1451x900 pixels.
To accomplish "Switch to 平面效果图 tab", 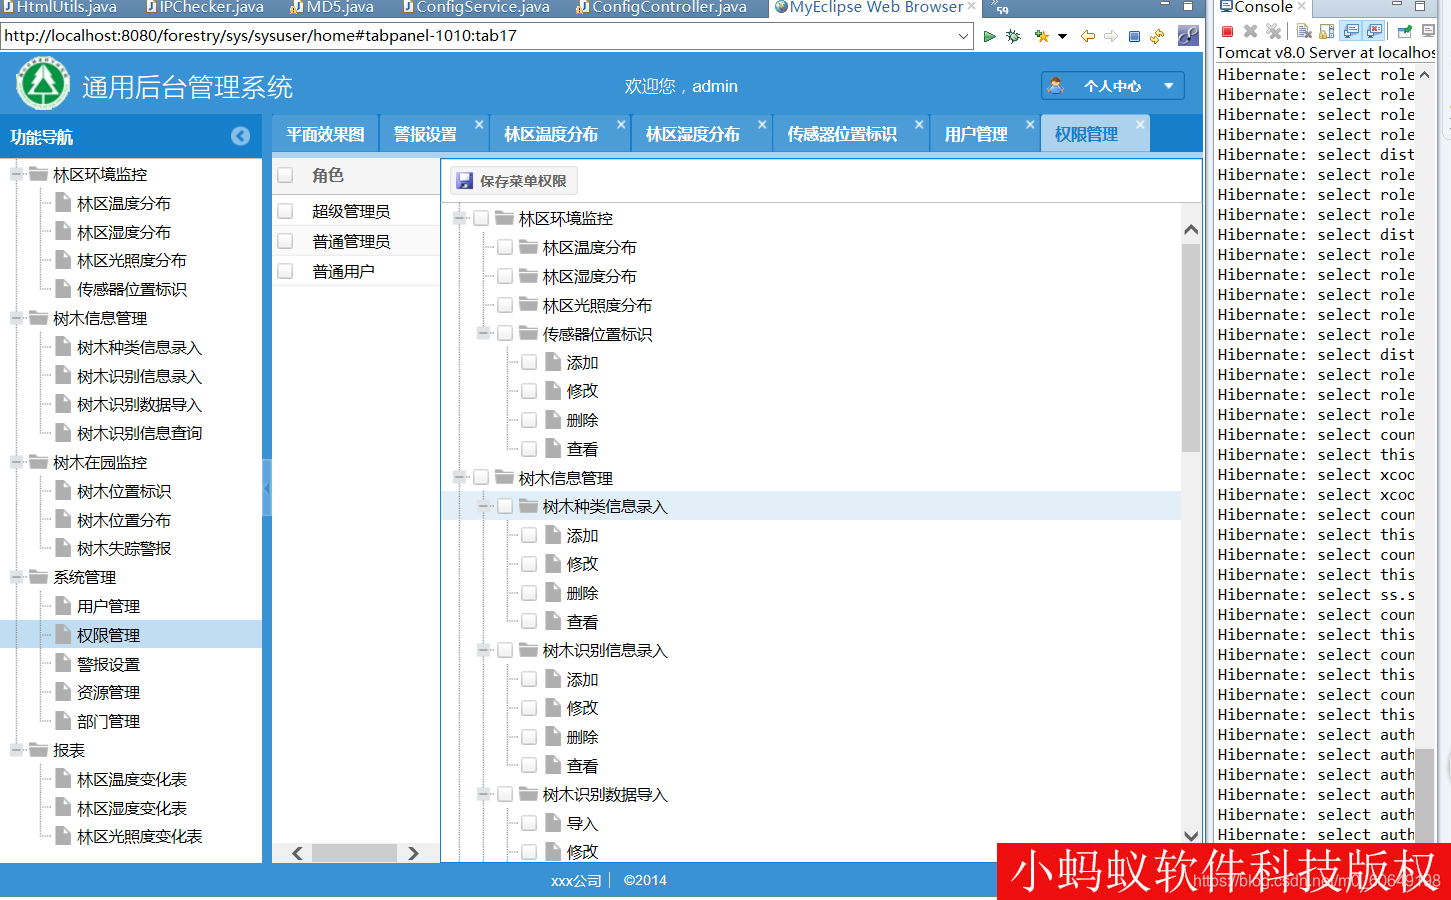I will click(325, 134).
